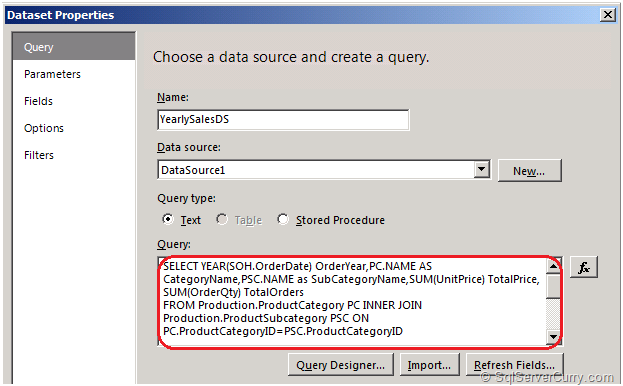The width and height of the screenshot is (623, 386).
Task: Expand the Data source dropdown
Action: pos(482,170)
